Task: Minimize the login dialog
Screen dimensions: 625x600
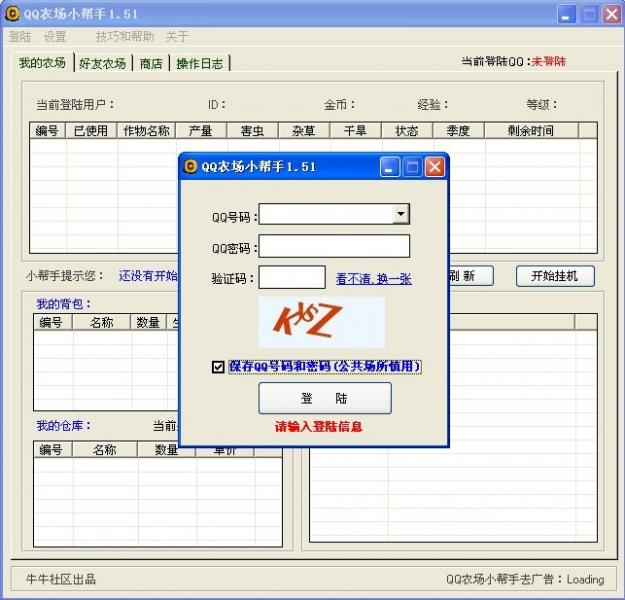Action: 389,167
